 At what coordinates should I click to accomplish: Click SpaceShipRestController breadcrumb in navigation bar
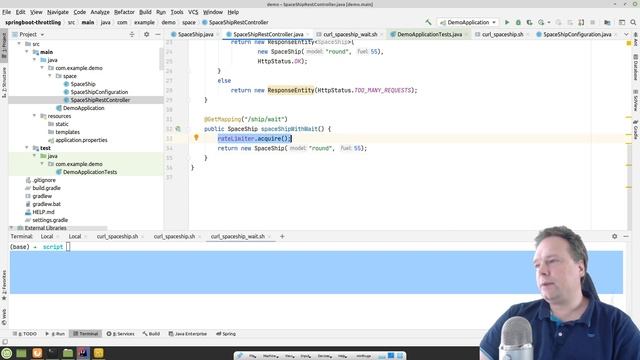click(x=235, y=22)
